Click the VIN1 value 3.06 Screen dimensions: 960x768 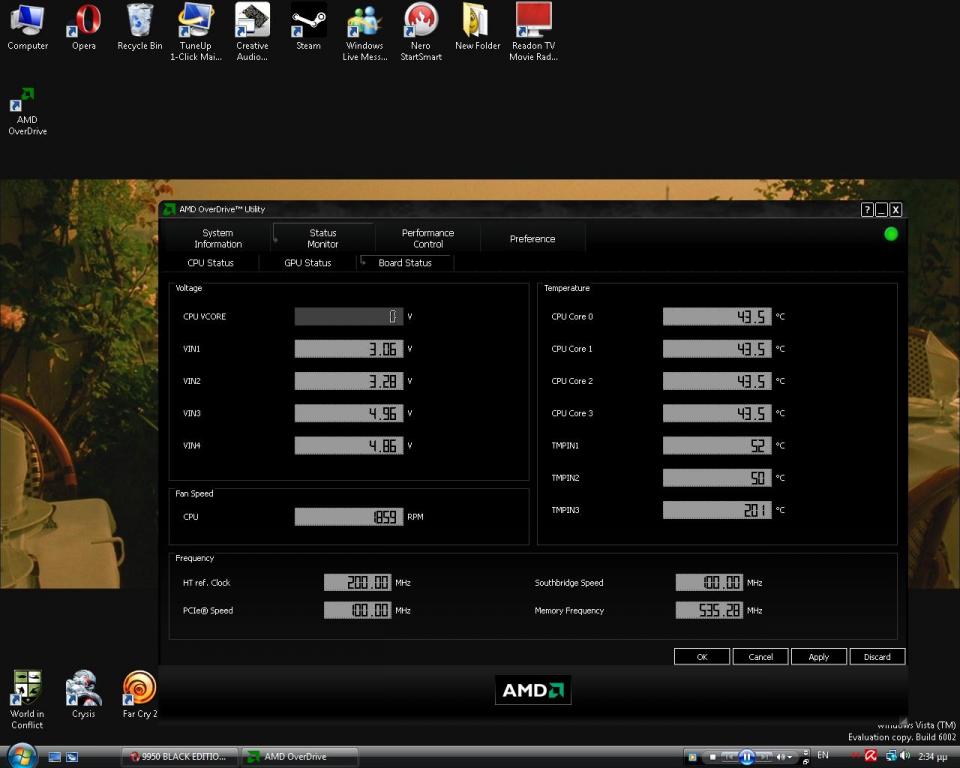click(349, 349)
